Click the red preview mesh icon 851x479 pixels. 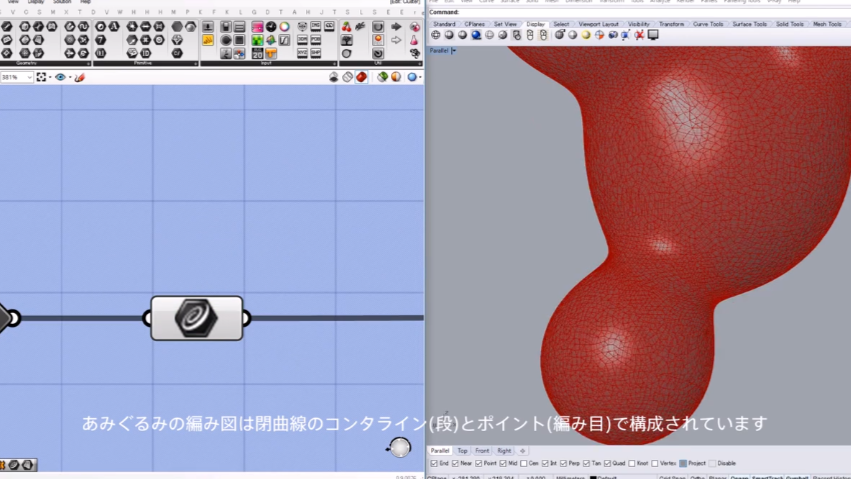click(x=361, y=77)
